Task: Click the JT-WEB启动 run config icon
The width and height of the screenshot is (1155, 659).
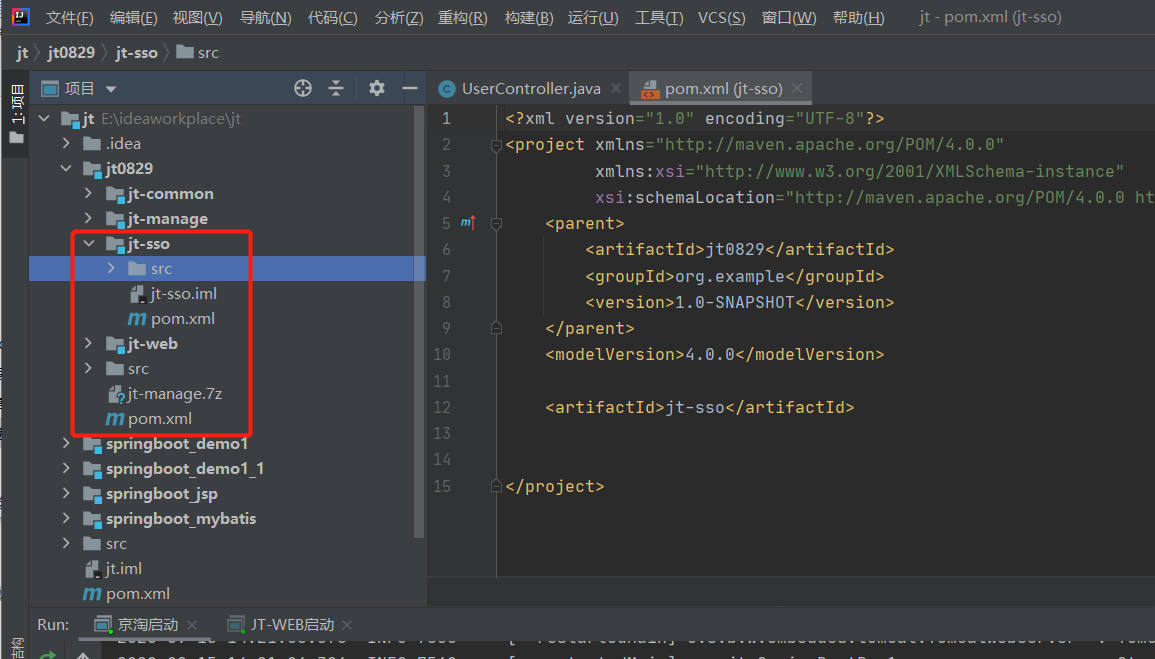Action: point(236,624)
